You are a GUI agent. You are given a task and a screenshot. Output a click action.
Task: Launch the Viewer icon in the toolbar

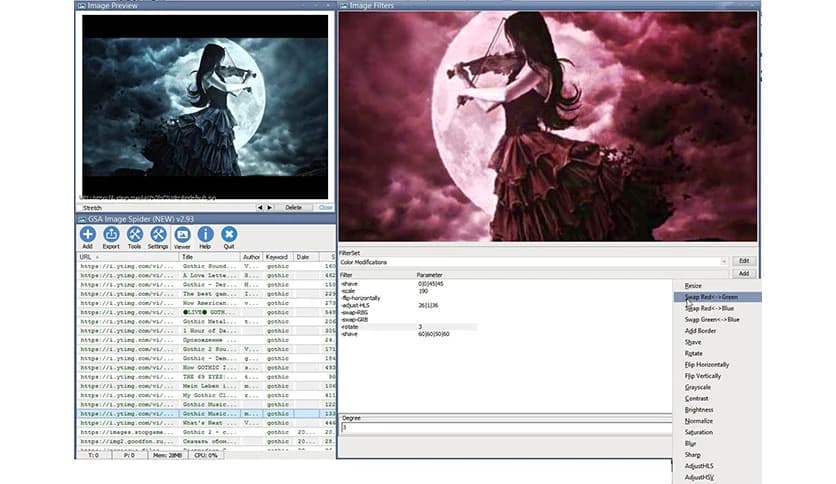coord(182,237)
